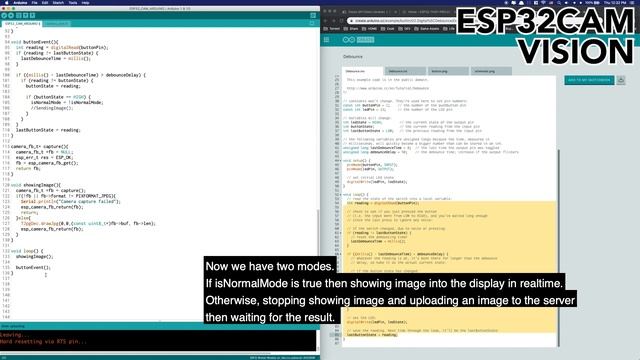Reload the browser page
640x360 pixels.
(341, 20)
